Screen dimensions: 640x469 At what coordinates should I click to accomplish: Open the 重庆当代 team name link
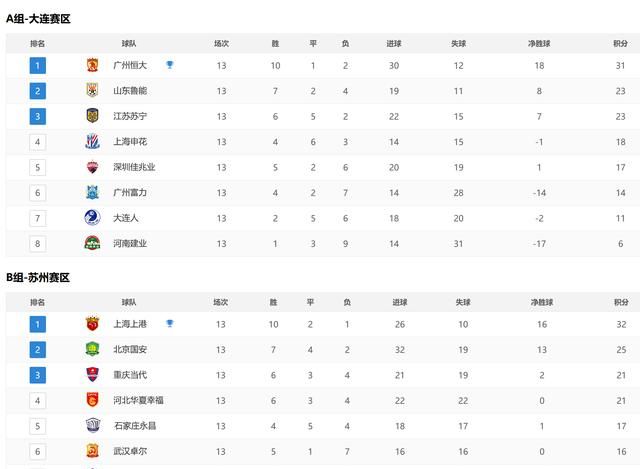(x=130, y=375)
